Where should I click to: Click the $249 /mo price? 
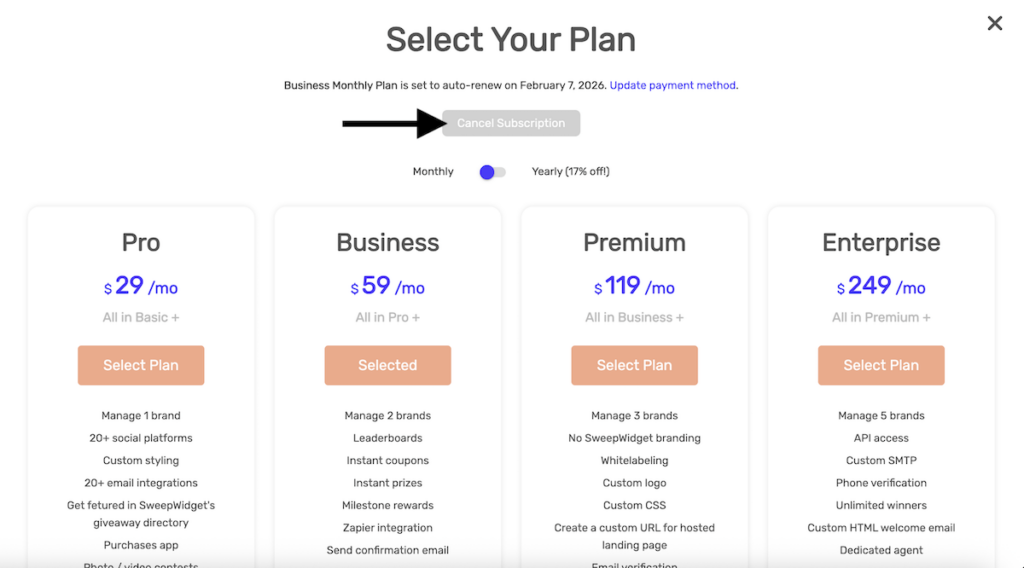881,286
